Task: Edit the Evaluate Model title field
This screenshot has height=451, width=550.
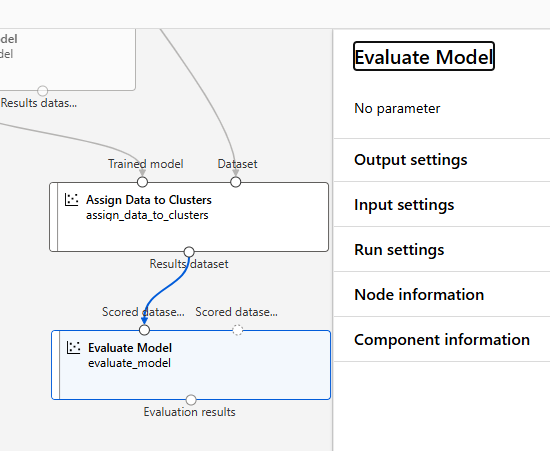Action: pyautogui.click(x=424, y=56)
